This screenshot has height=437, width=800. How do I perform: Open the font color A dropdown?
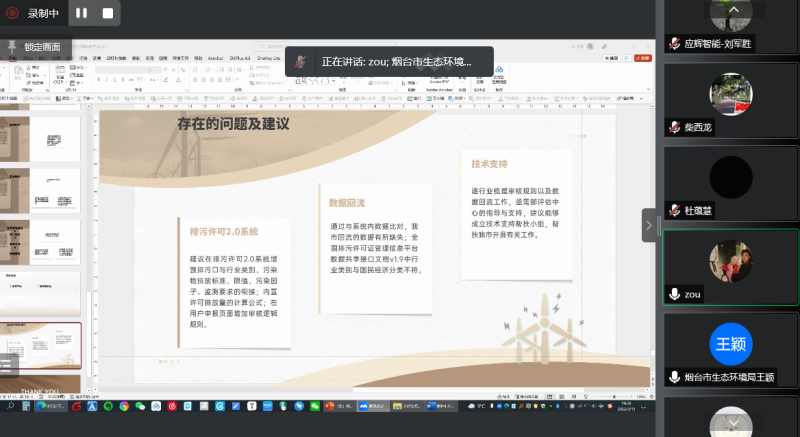[179, 80]
